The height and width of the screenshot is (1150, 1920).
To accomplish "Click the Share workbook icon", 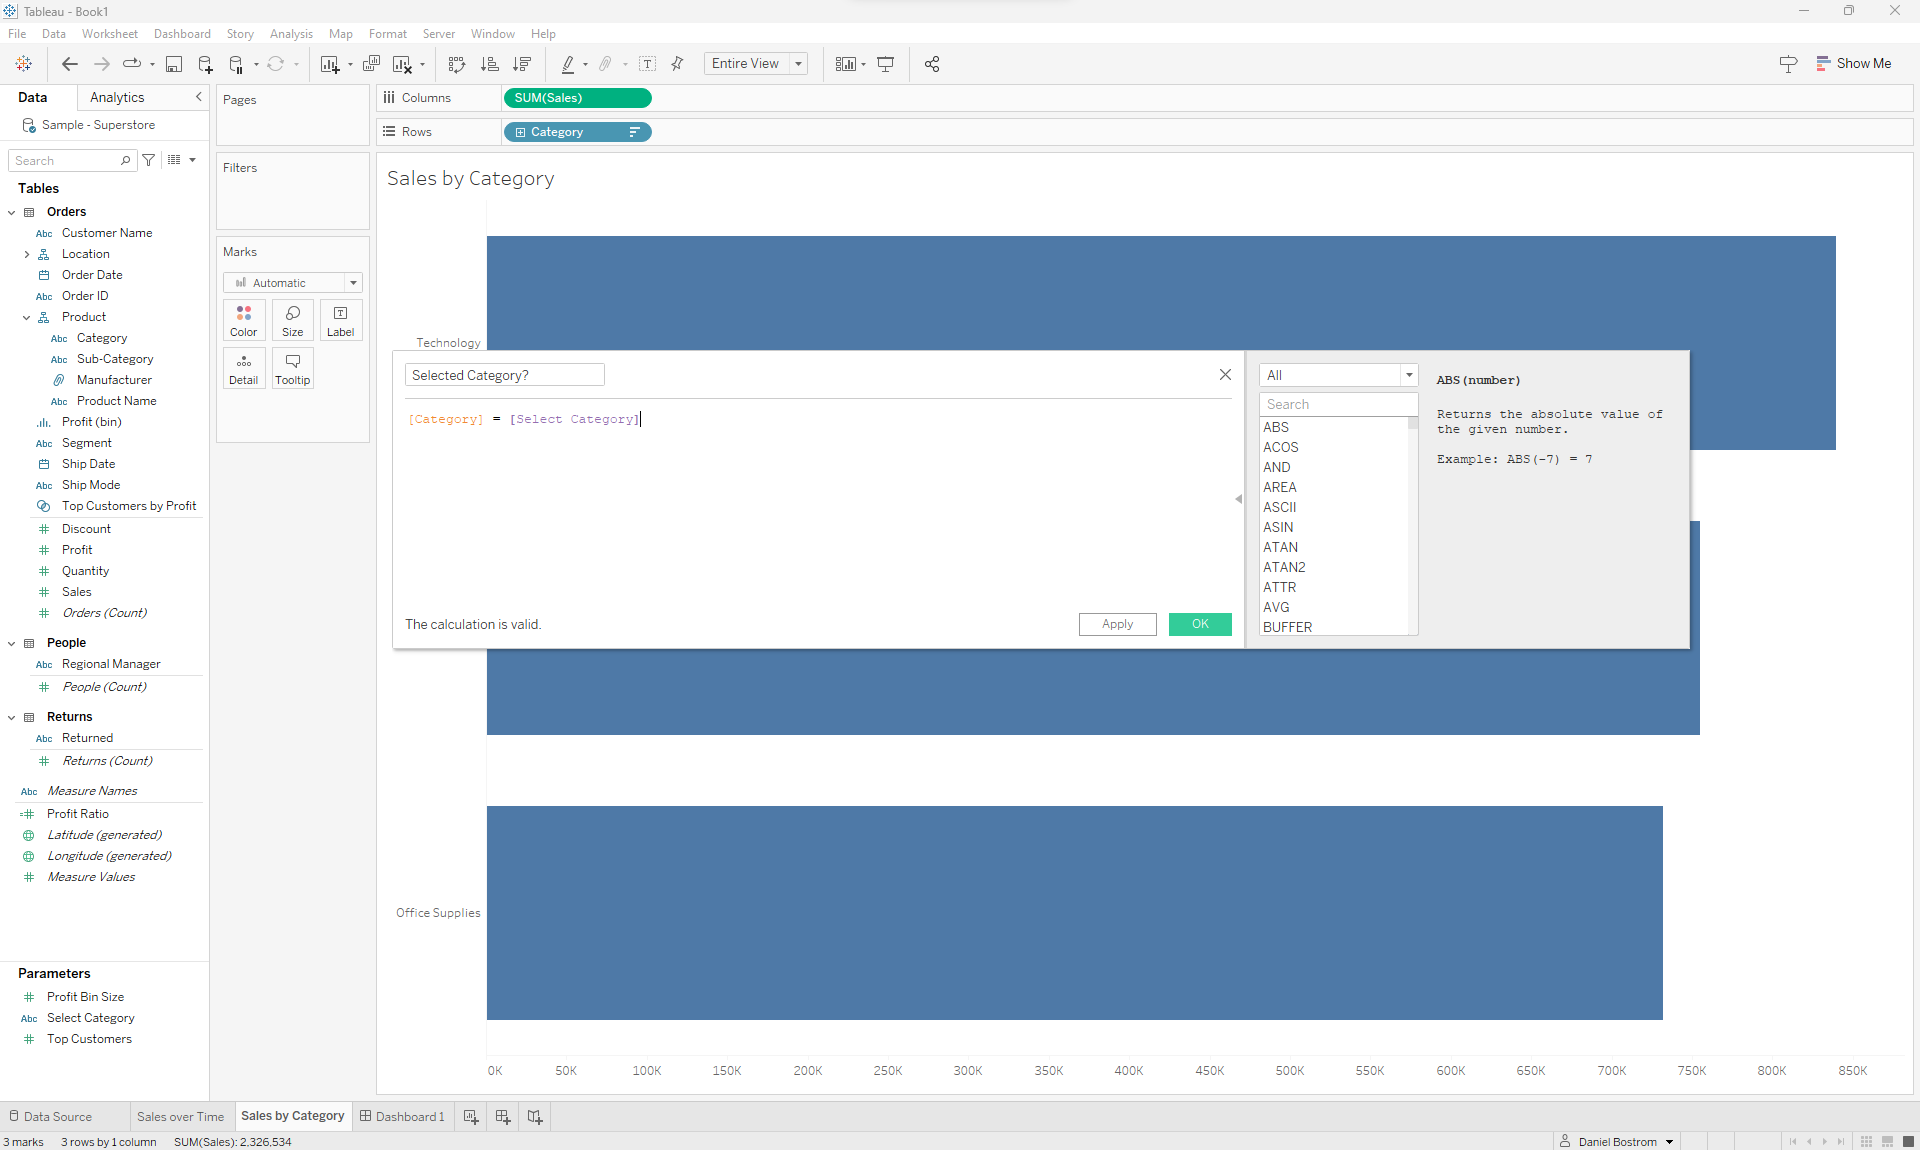I will [932, 64].
